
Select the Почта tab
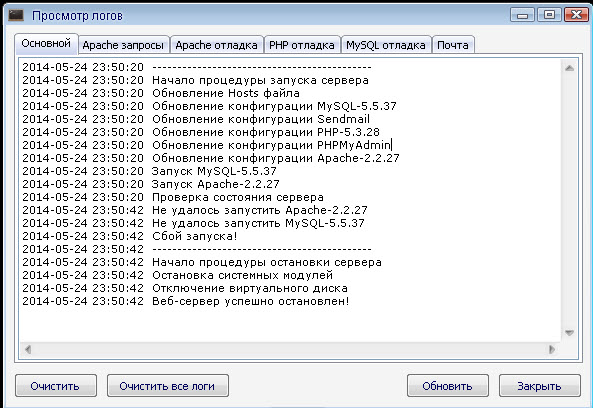point(453,45)
